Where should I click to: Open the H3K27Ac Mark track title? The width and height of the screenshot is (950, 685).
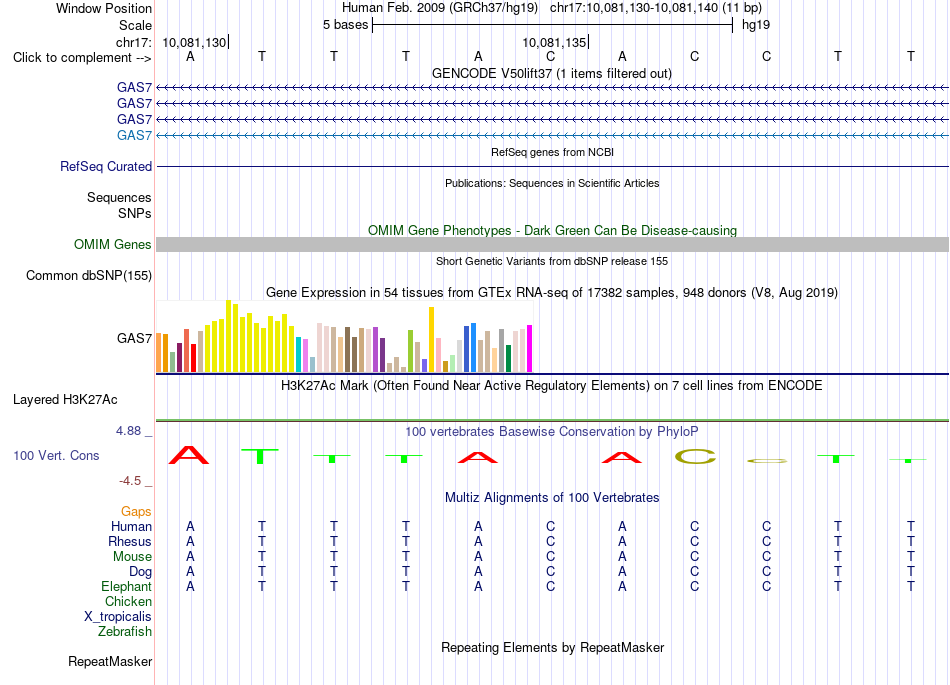coord(551,386)
